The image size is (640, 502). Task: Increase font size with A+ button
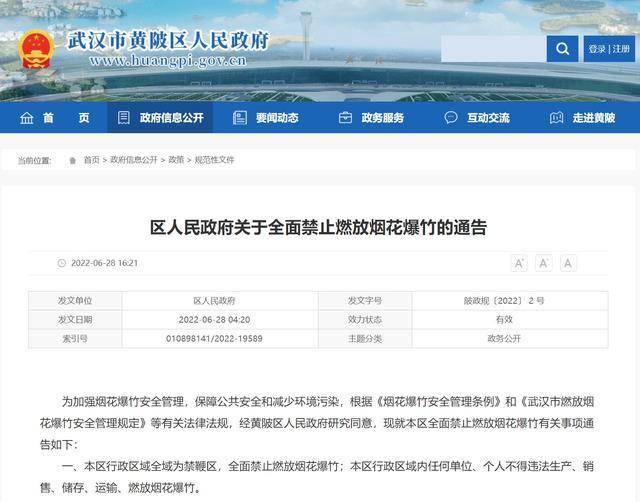pos(519,263)
